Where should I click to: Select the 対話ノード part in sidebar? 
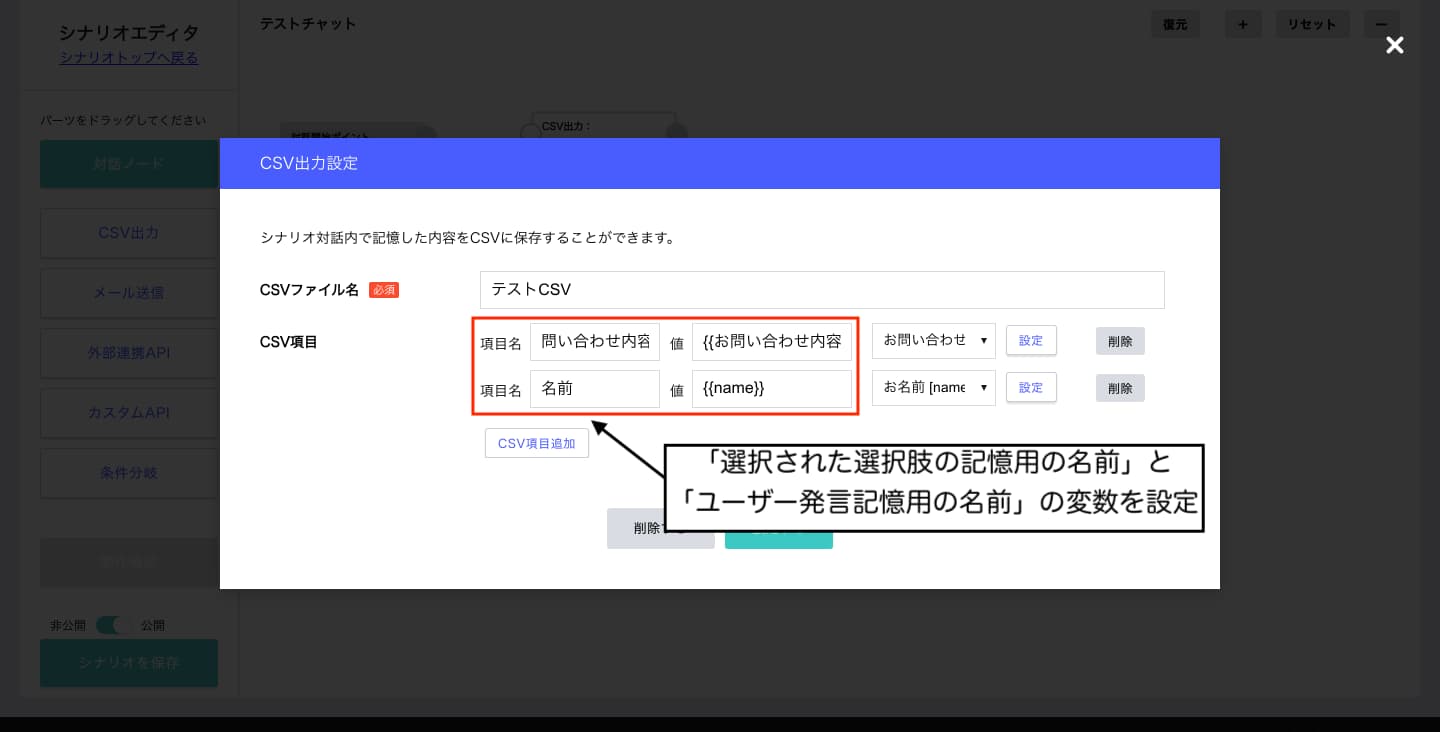click(129, 164)
